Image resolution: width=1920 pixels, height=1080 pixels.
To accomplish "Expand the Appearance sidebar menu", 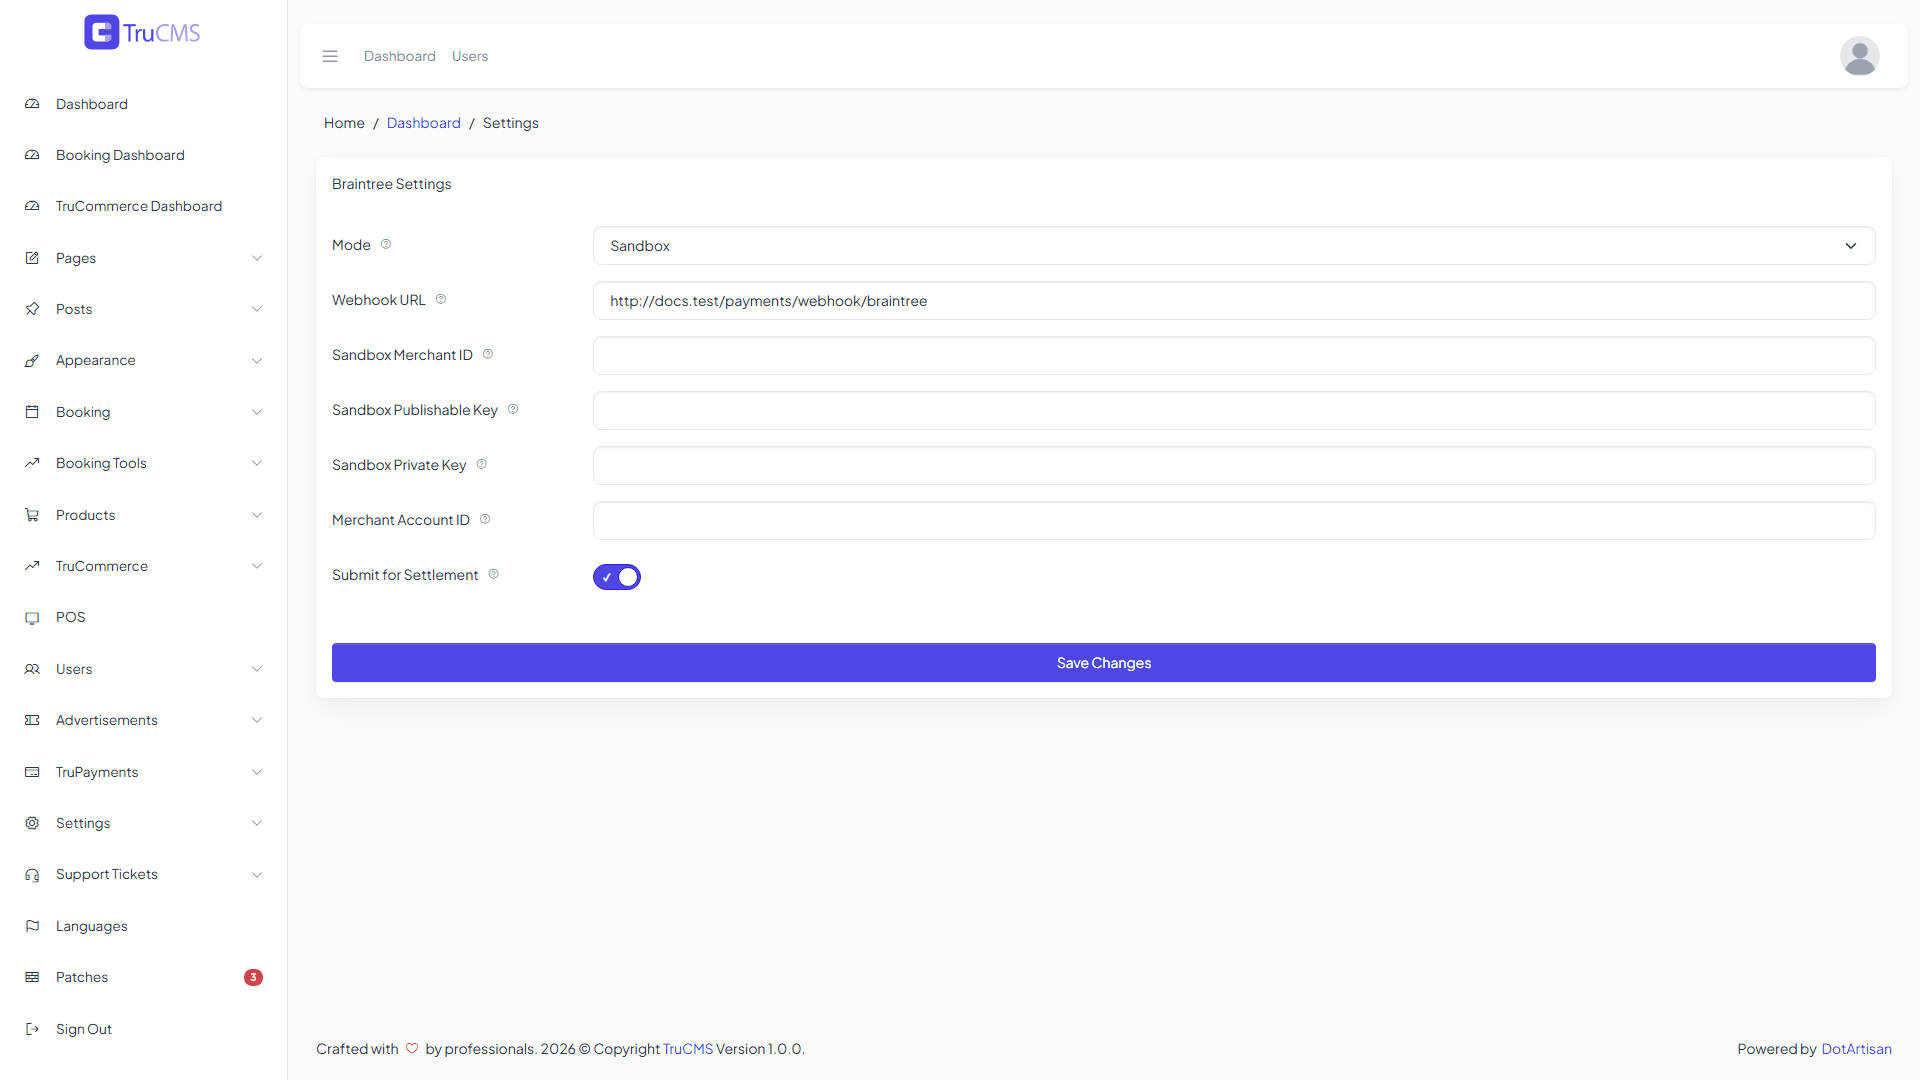I will [x=144, y=360].
